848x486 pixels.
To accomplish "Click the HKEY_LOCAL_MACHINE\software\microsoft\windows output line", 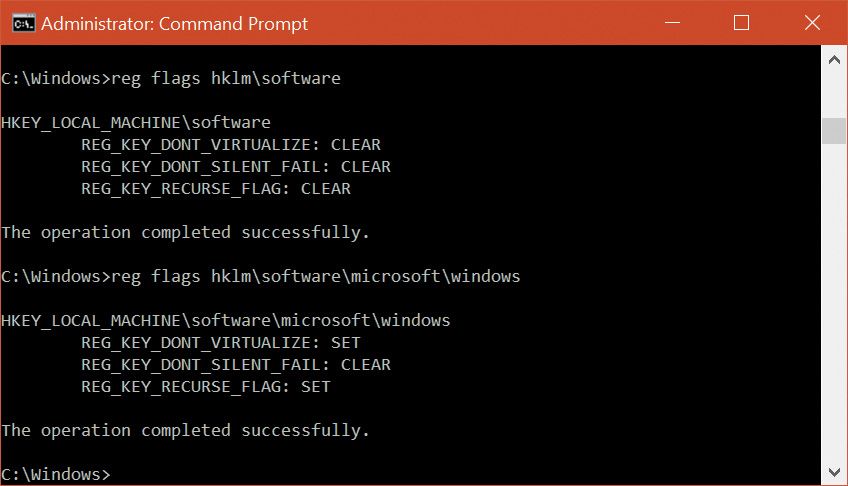I will pyautogui.click(x=226, y=321).
